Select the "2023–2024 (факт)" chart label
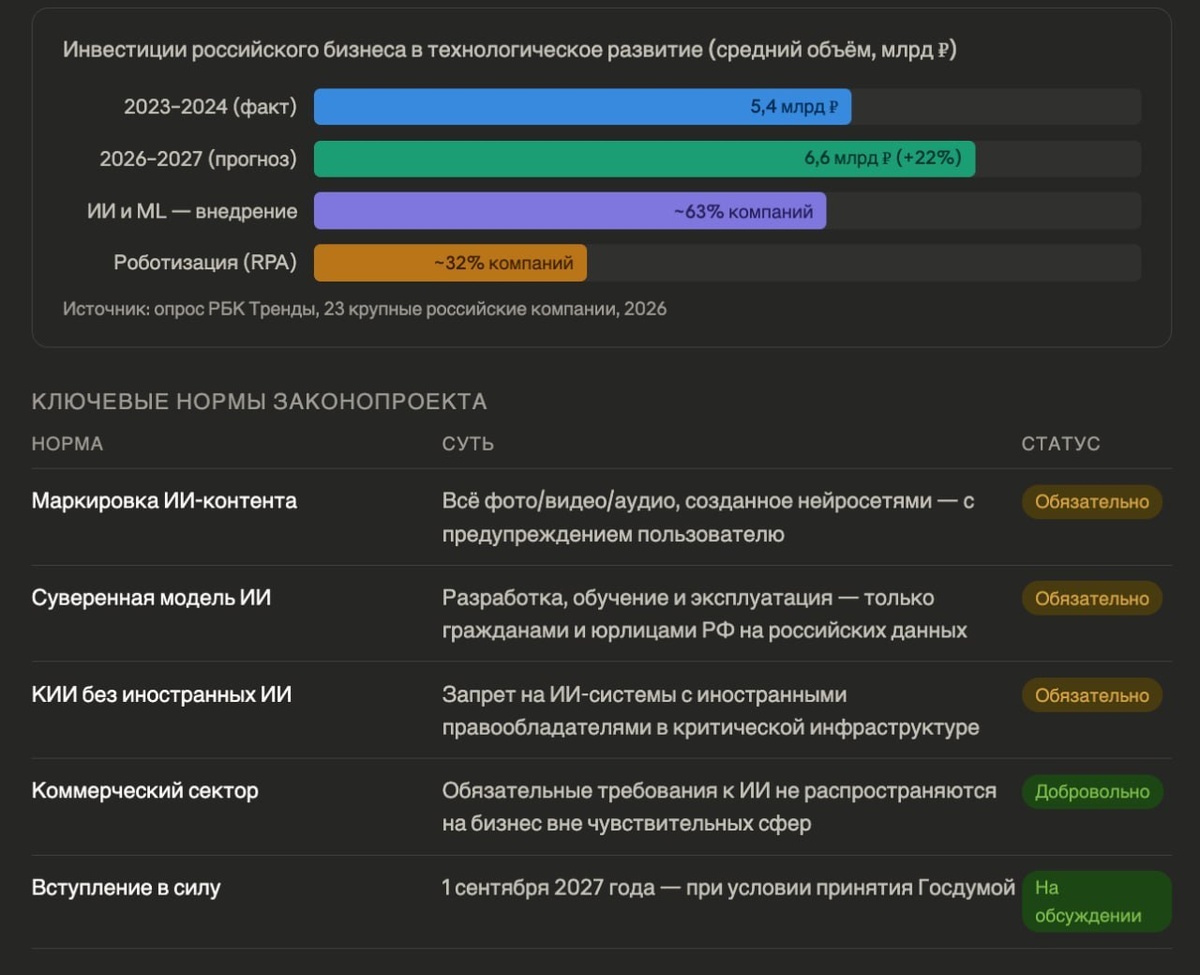Screen dimensions: 1200x975 click(x=210, y=107)
